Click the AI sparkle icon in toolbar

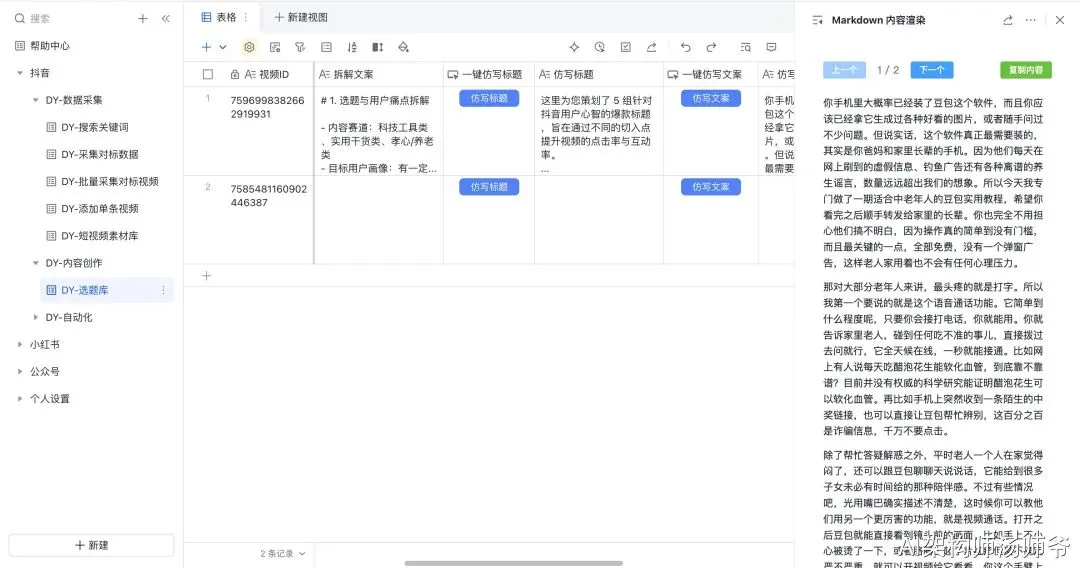coord(574,47)
